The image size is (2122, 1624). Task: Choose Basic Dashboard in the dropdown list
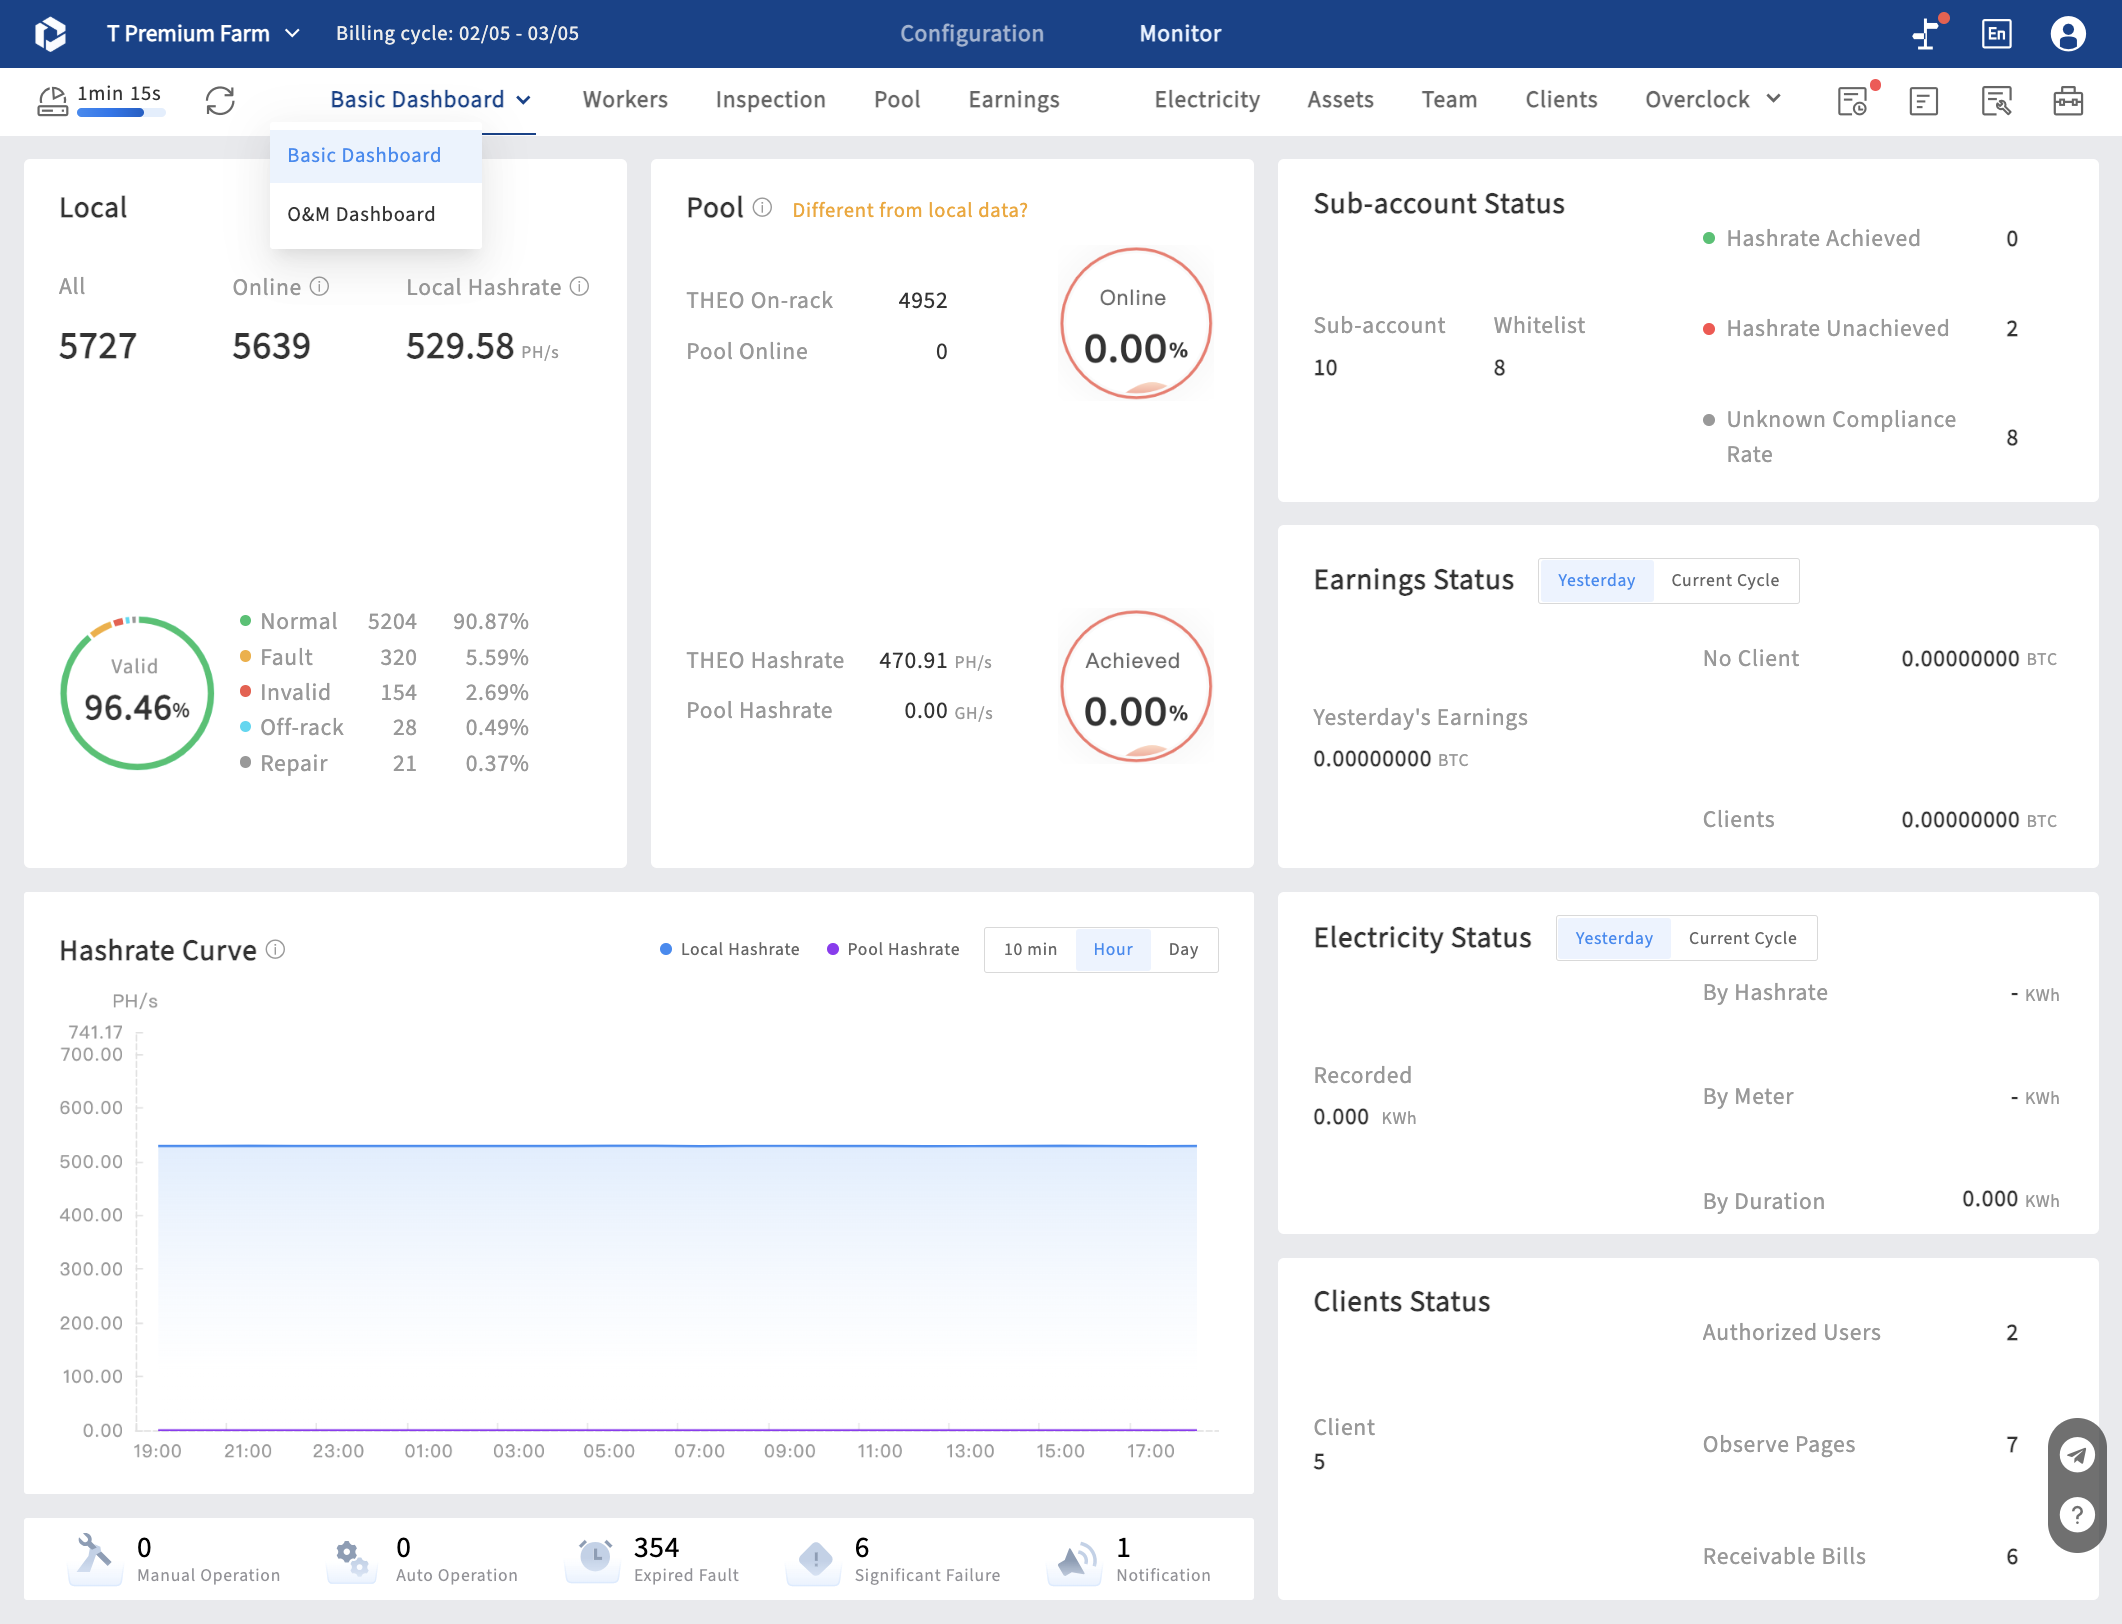coord(376,155)
